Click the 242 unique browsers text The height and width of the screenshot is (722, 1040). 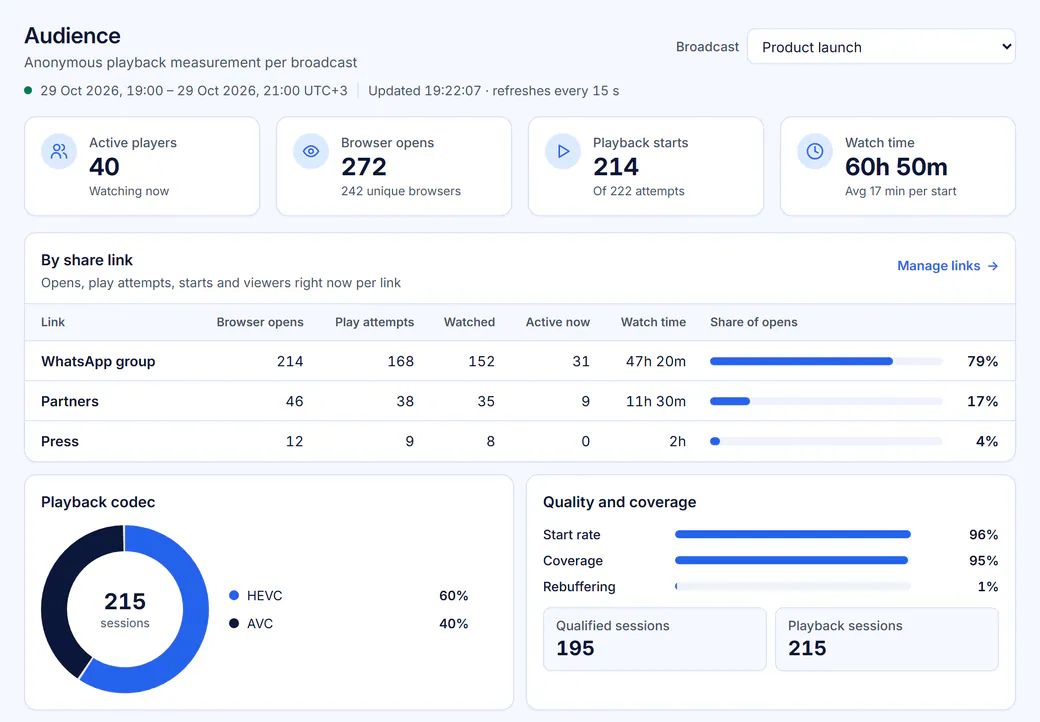click(401, 191)
